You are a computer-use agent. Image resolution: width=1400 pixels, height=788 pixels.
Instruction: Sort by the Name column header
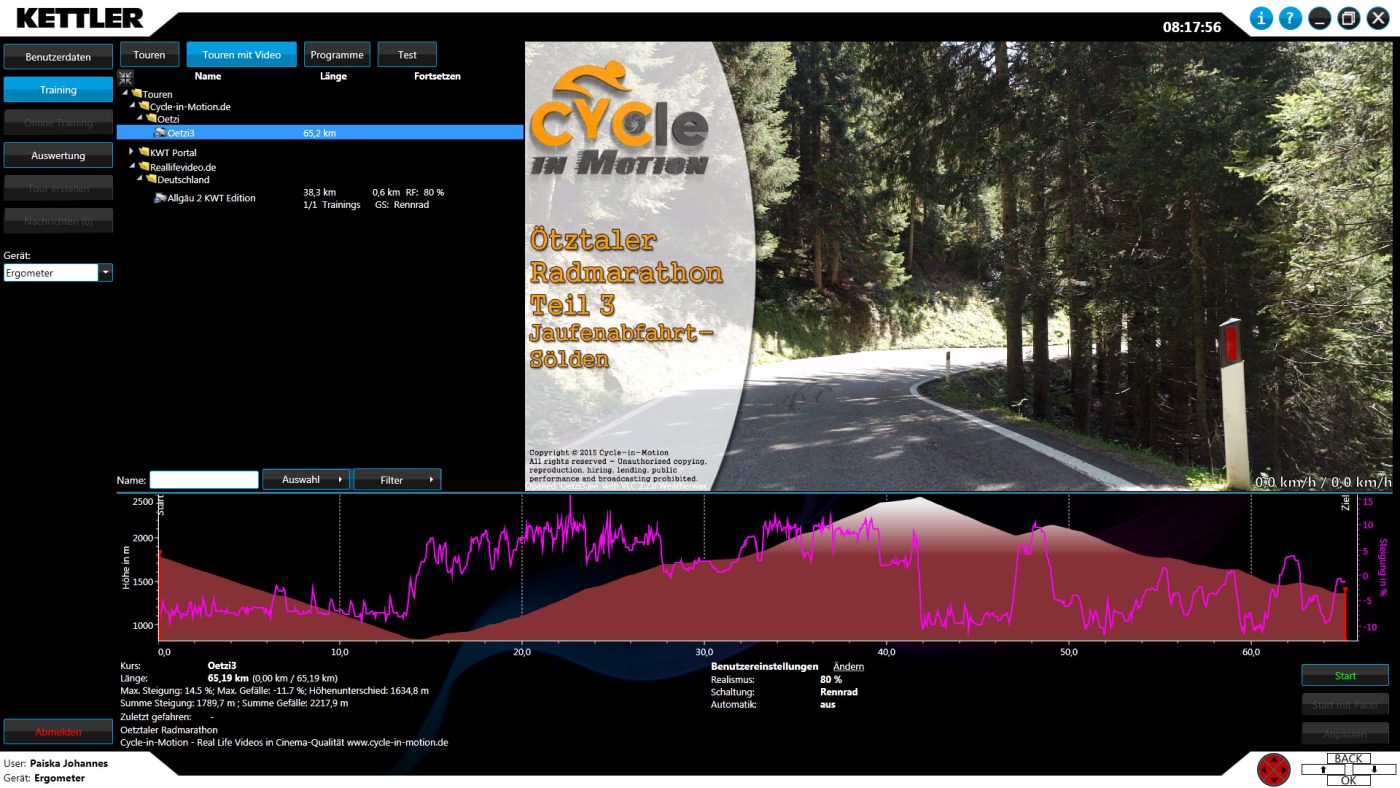click(208, 76)
